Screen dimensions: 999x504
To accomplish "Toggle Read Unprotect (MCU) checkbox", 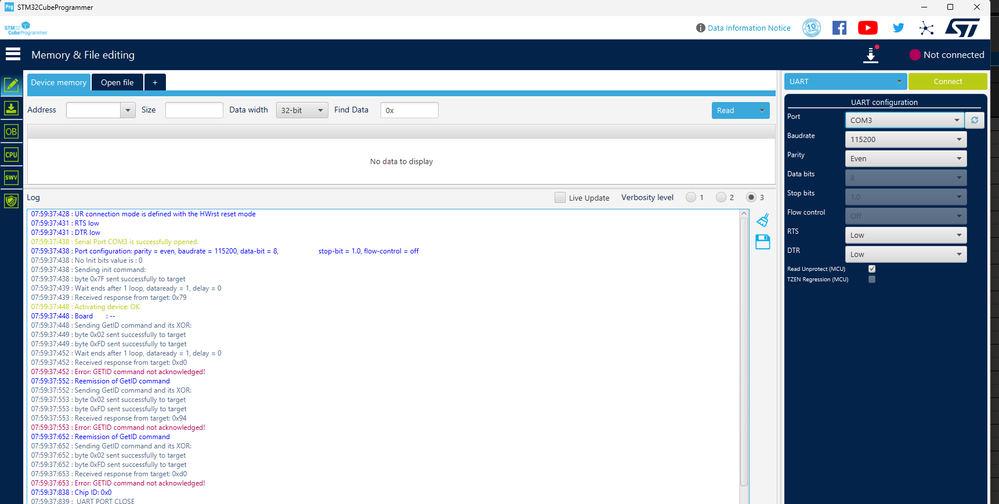I will coord(872,269).
